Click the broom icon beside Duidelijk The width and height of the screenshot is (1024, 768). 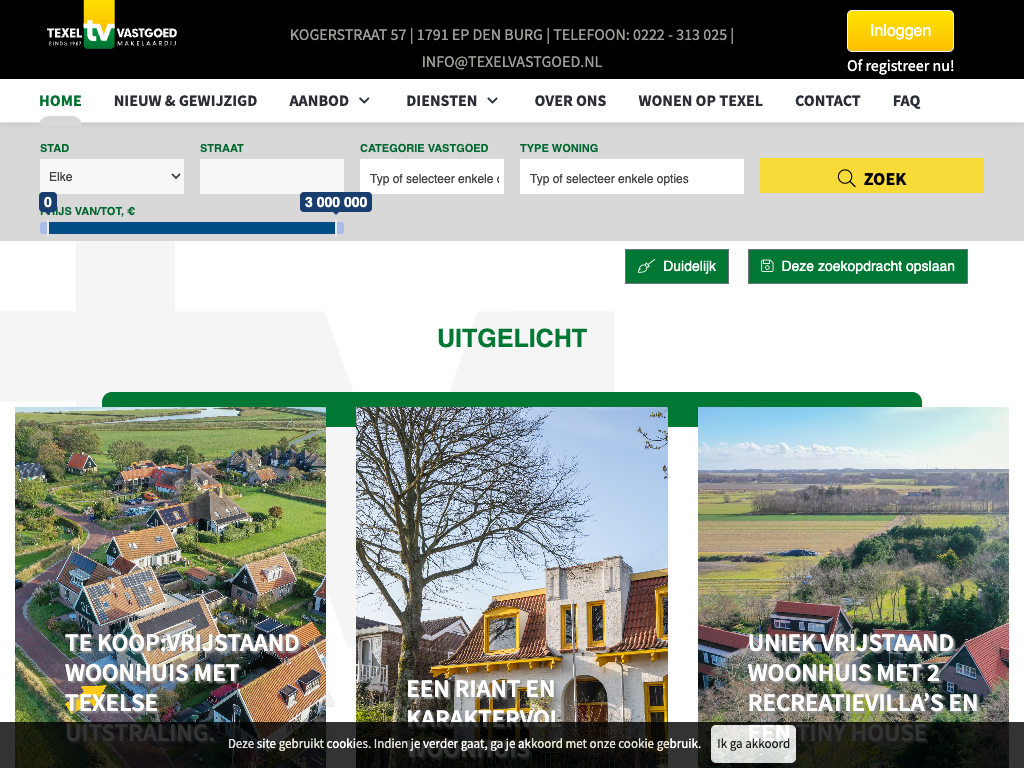[646, 267]
